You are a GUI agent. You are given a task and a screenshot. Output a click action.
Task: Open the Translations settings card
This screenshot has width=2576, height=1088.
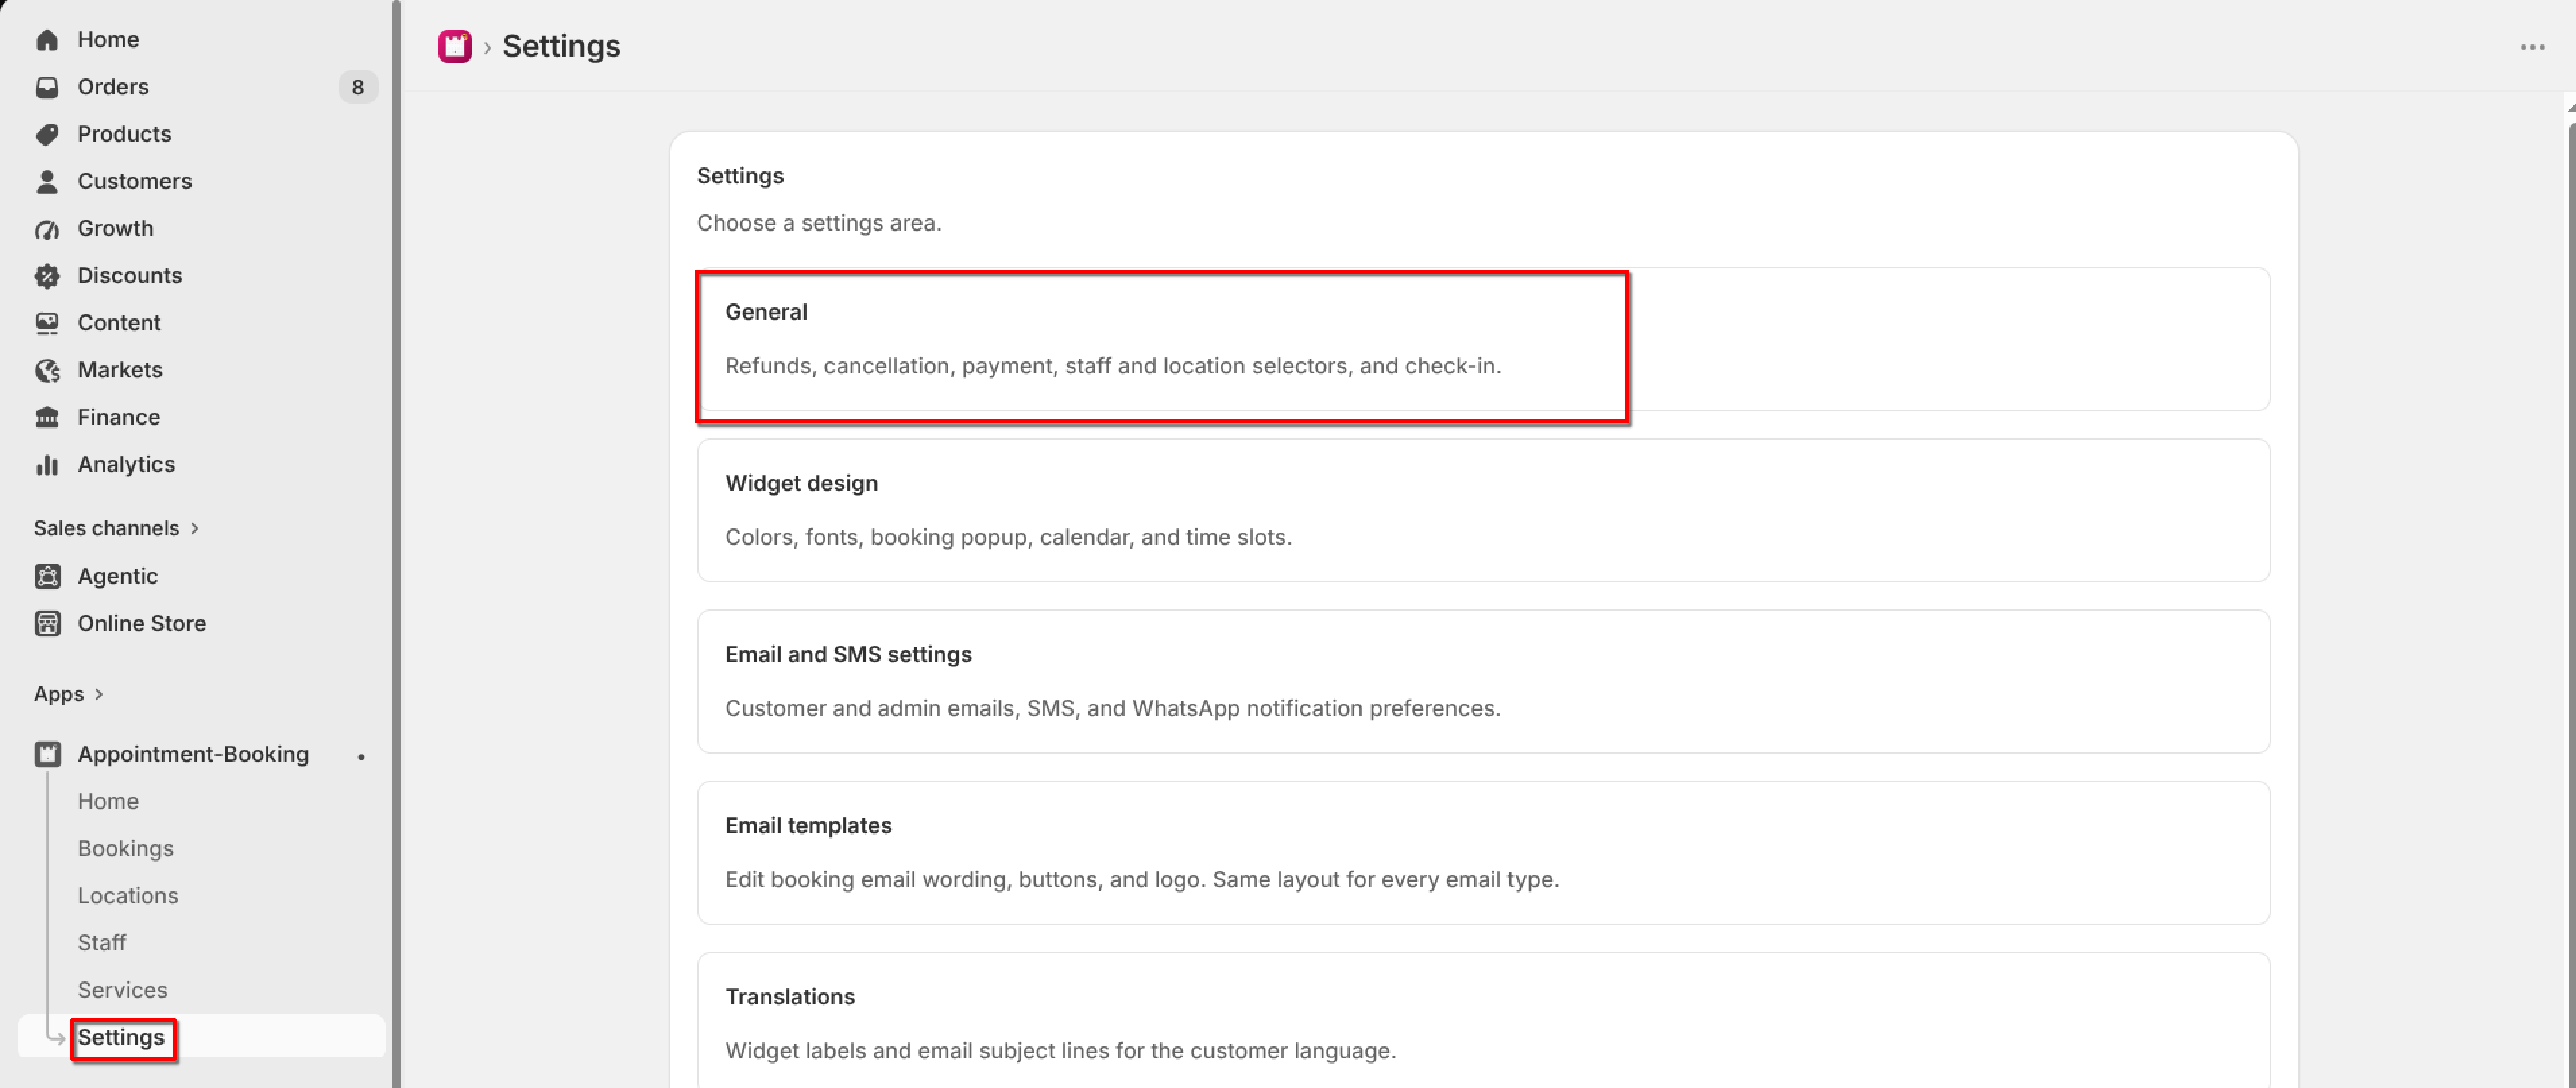(1483, 1020)
